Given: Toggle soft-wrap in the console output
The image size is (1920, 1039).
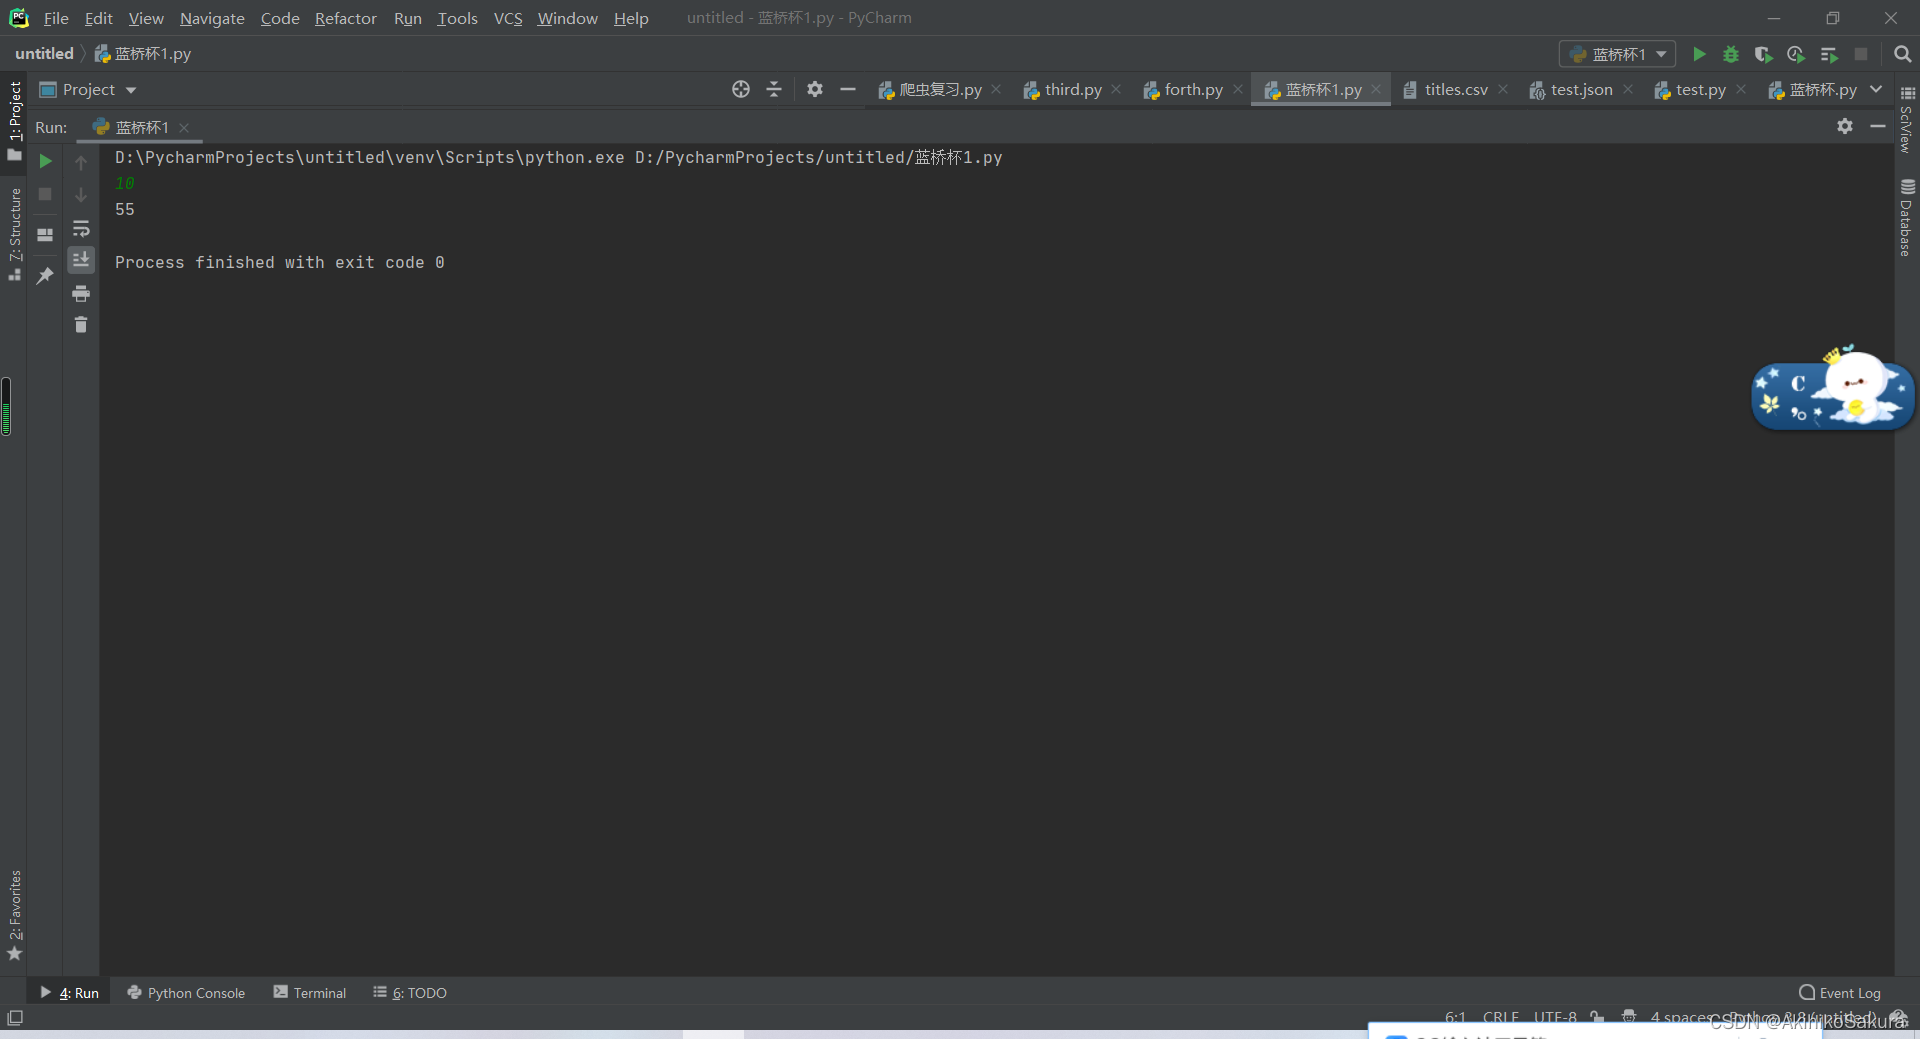Looking at the screenshot, I should [81, 229].
